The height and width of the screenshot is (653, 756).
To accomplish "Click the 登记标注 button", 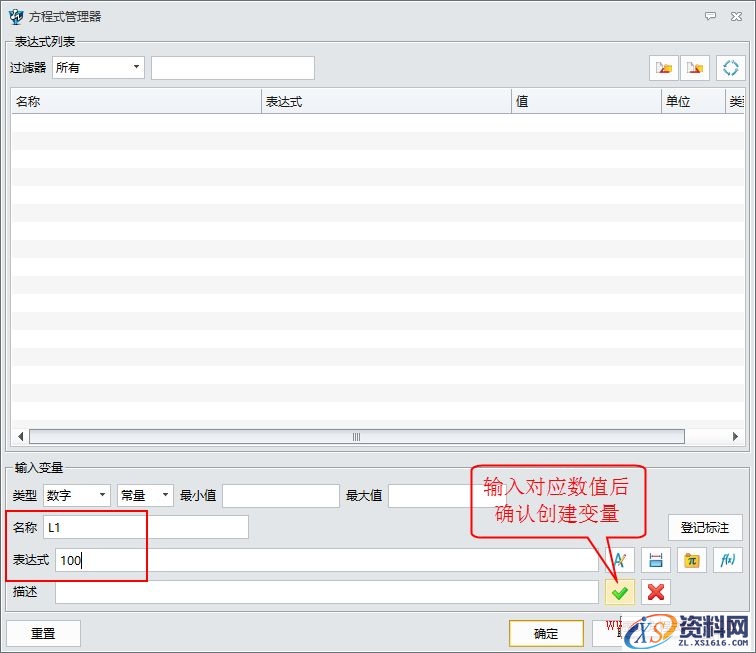I will (705, 528).
